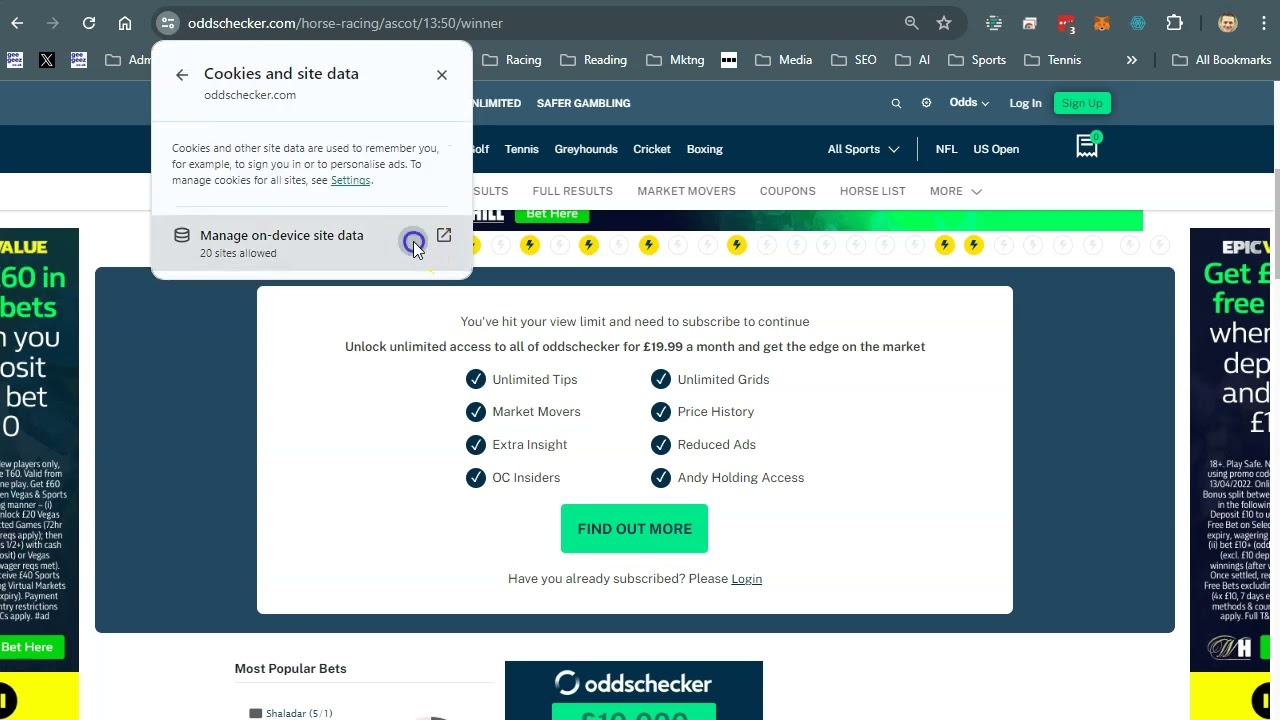Expand the Odds format dropdown
1280x720 pixels.
point(969,103)
